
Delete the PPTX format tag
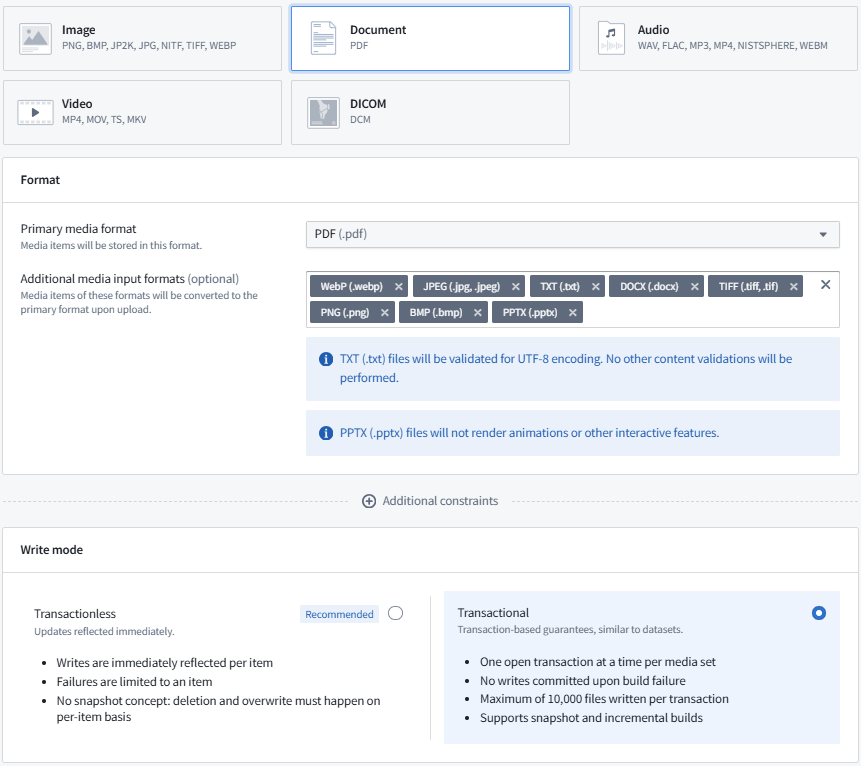(573, 313)
